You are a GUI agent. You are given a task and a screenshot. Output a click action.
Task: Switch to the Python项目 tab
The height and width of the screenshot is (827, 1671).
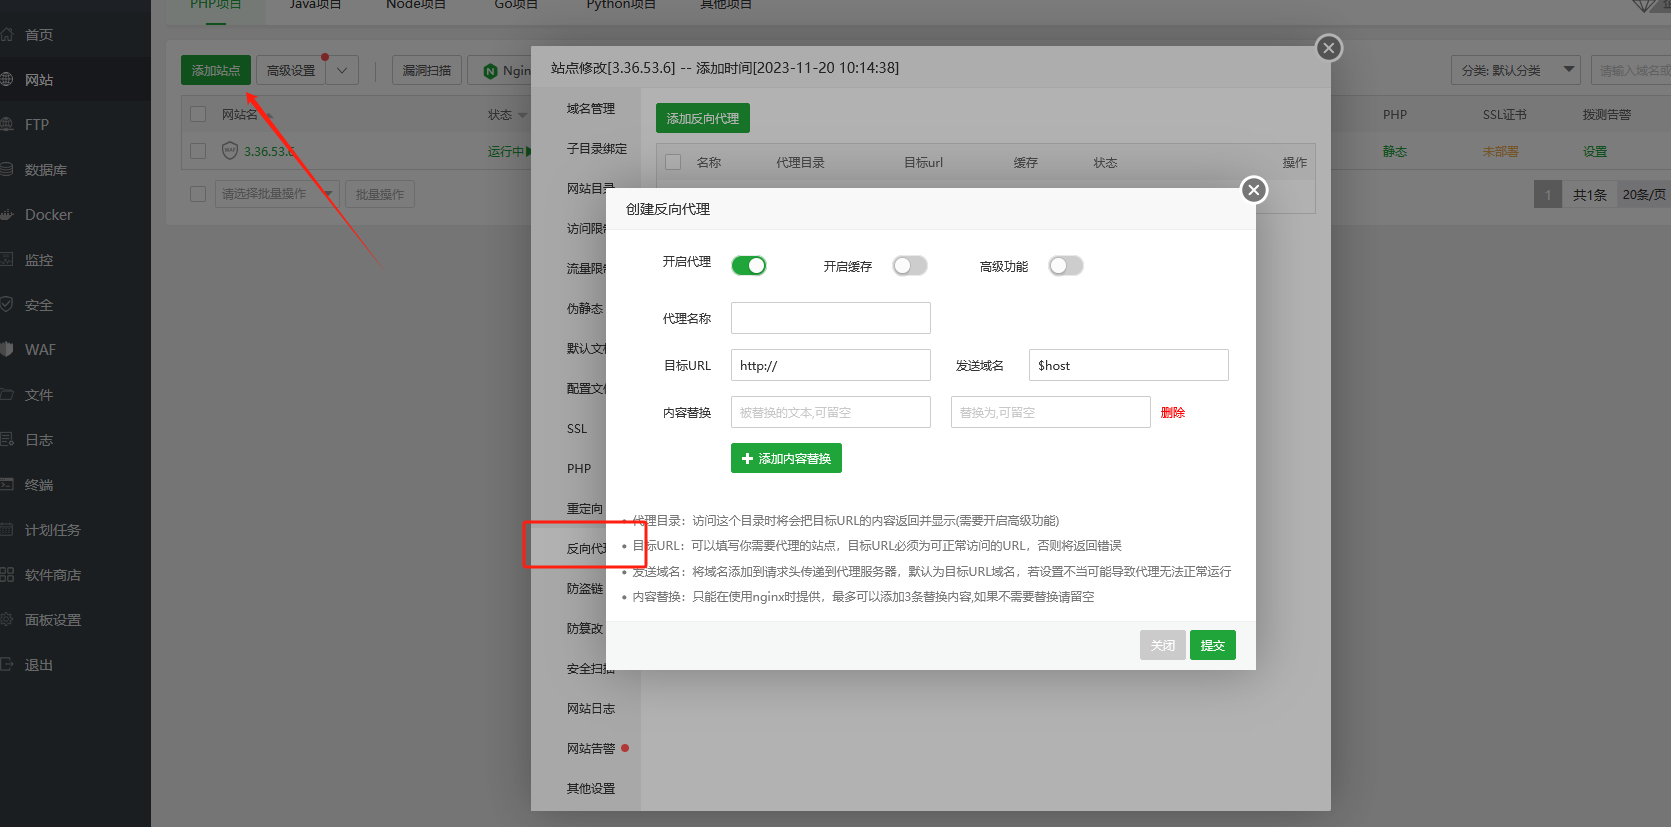pos(621,5)
